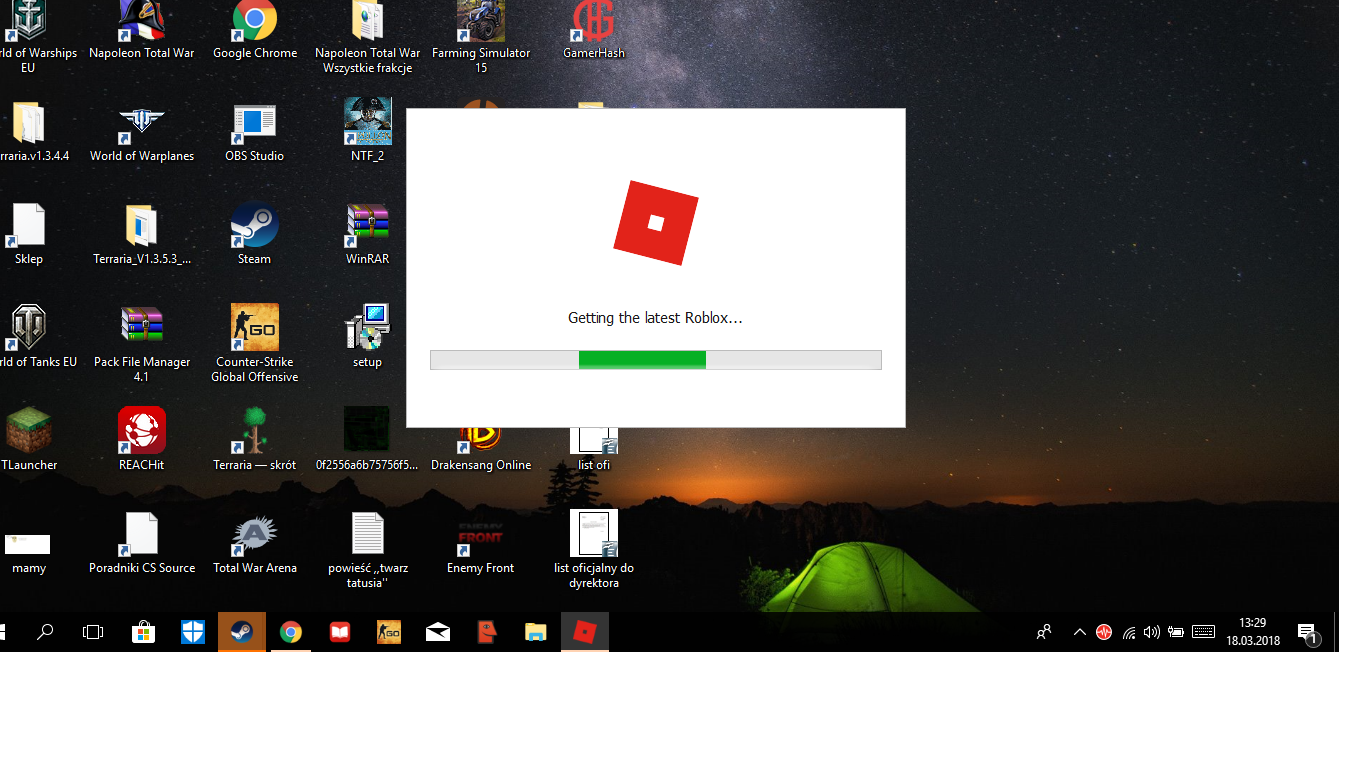Launch Steam from the desktop icon
The width and height of the screenshot is (1366, 768).
coord(254,235)
